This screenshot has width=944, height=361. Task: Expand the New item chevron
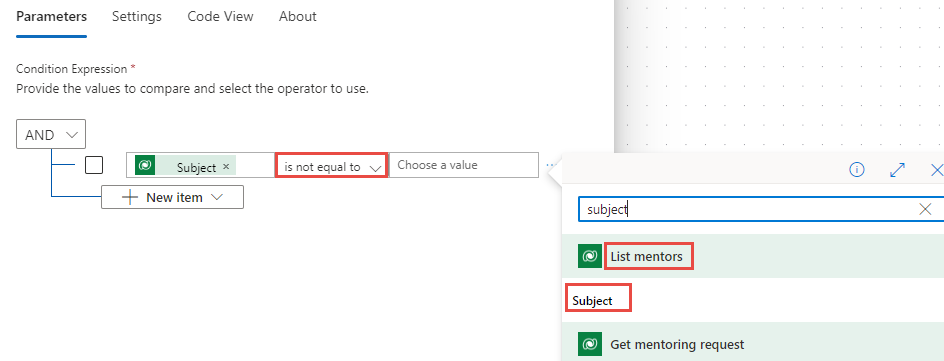[x=217, y=197]
